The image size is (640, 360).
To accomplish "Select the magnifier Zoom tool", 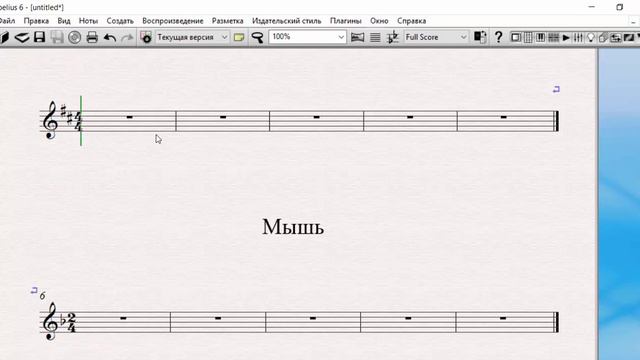I will pyautogui.click(x=257, y=38).
